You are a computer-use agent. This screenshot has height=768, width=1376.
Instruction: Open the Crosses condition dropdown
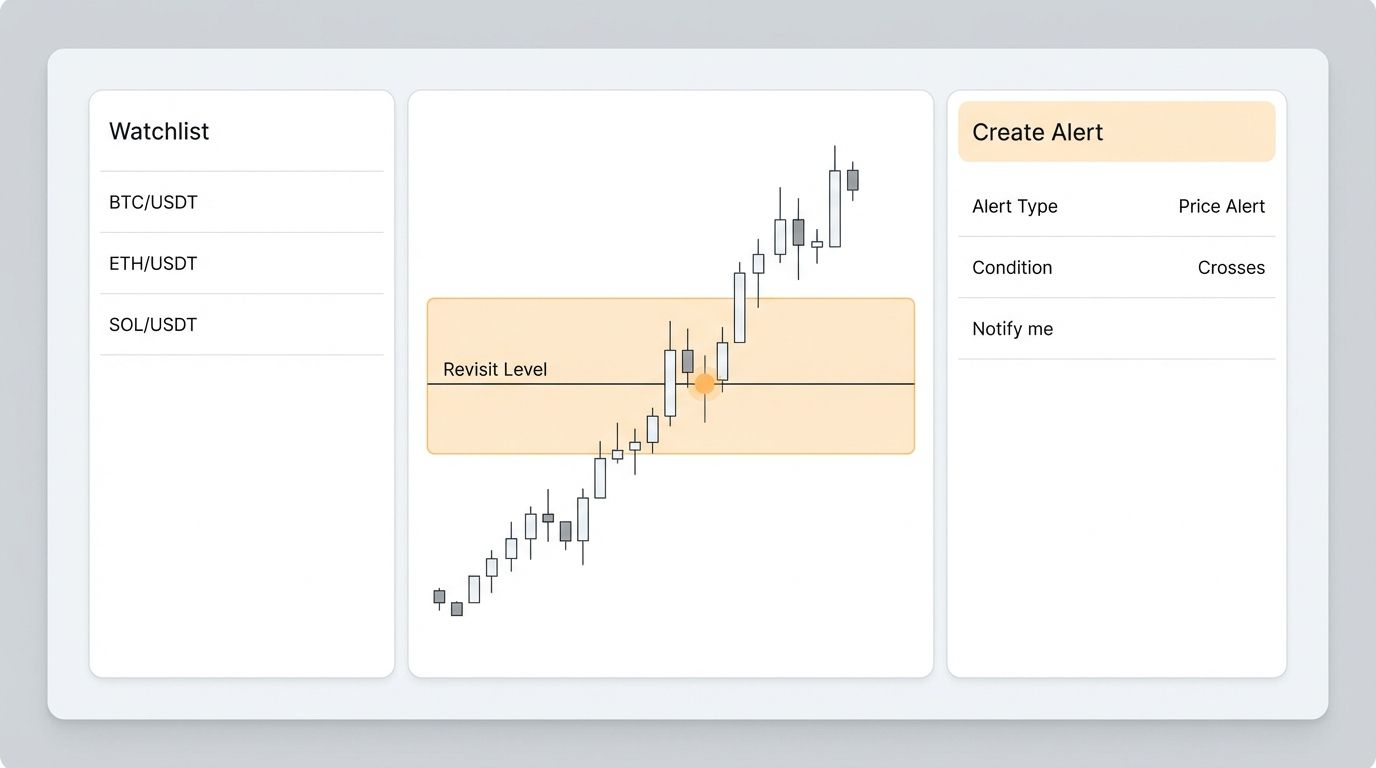pos(1231,267)
